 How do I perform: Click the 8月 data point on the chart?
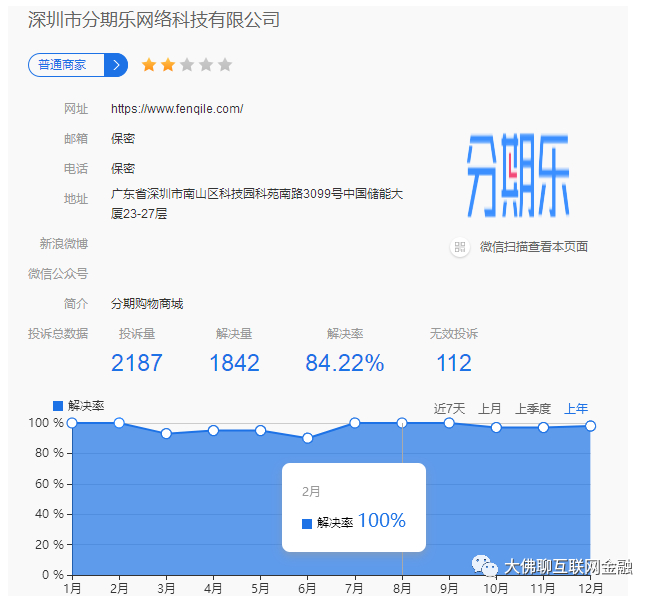(x=402, y=423)
